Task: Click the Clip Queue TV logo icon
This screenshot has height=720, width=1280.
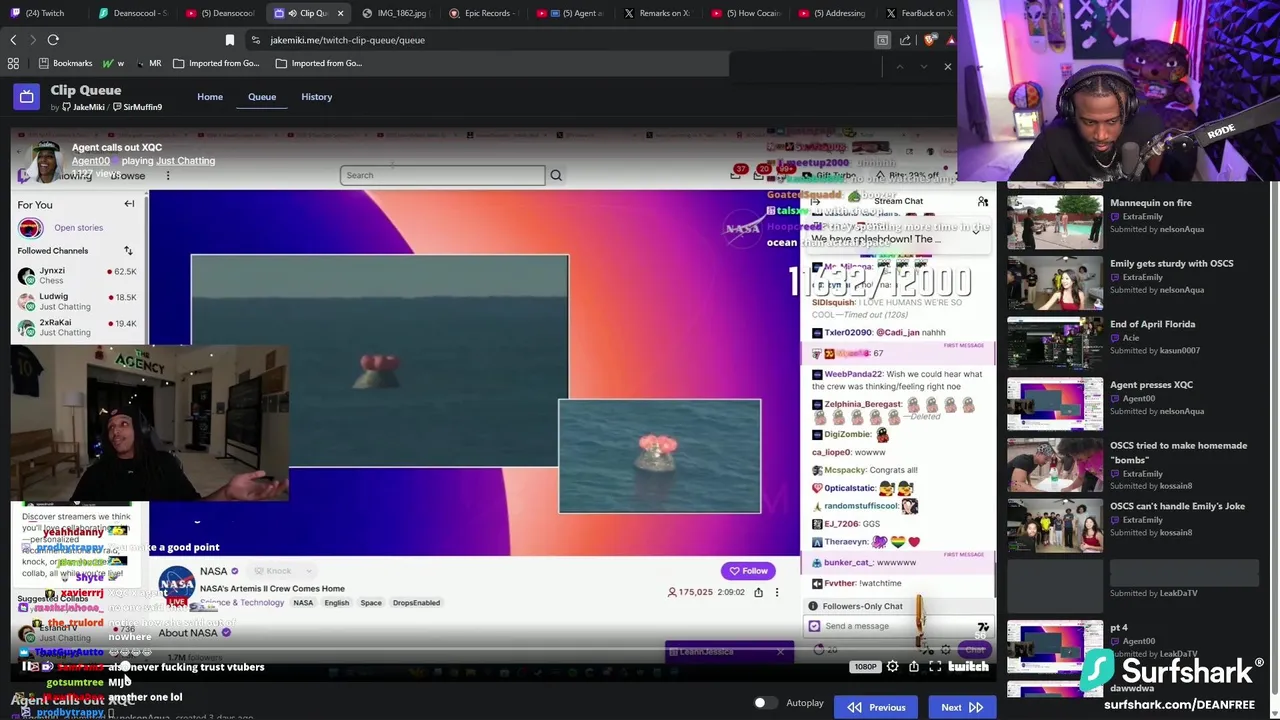Action: click(26, 97)
